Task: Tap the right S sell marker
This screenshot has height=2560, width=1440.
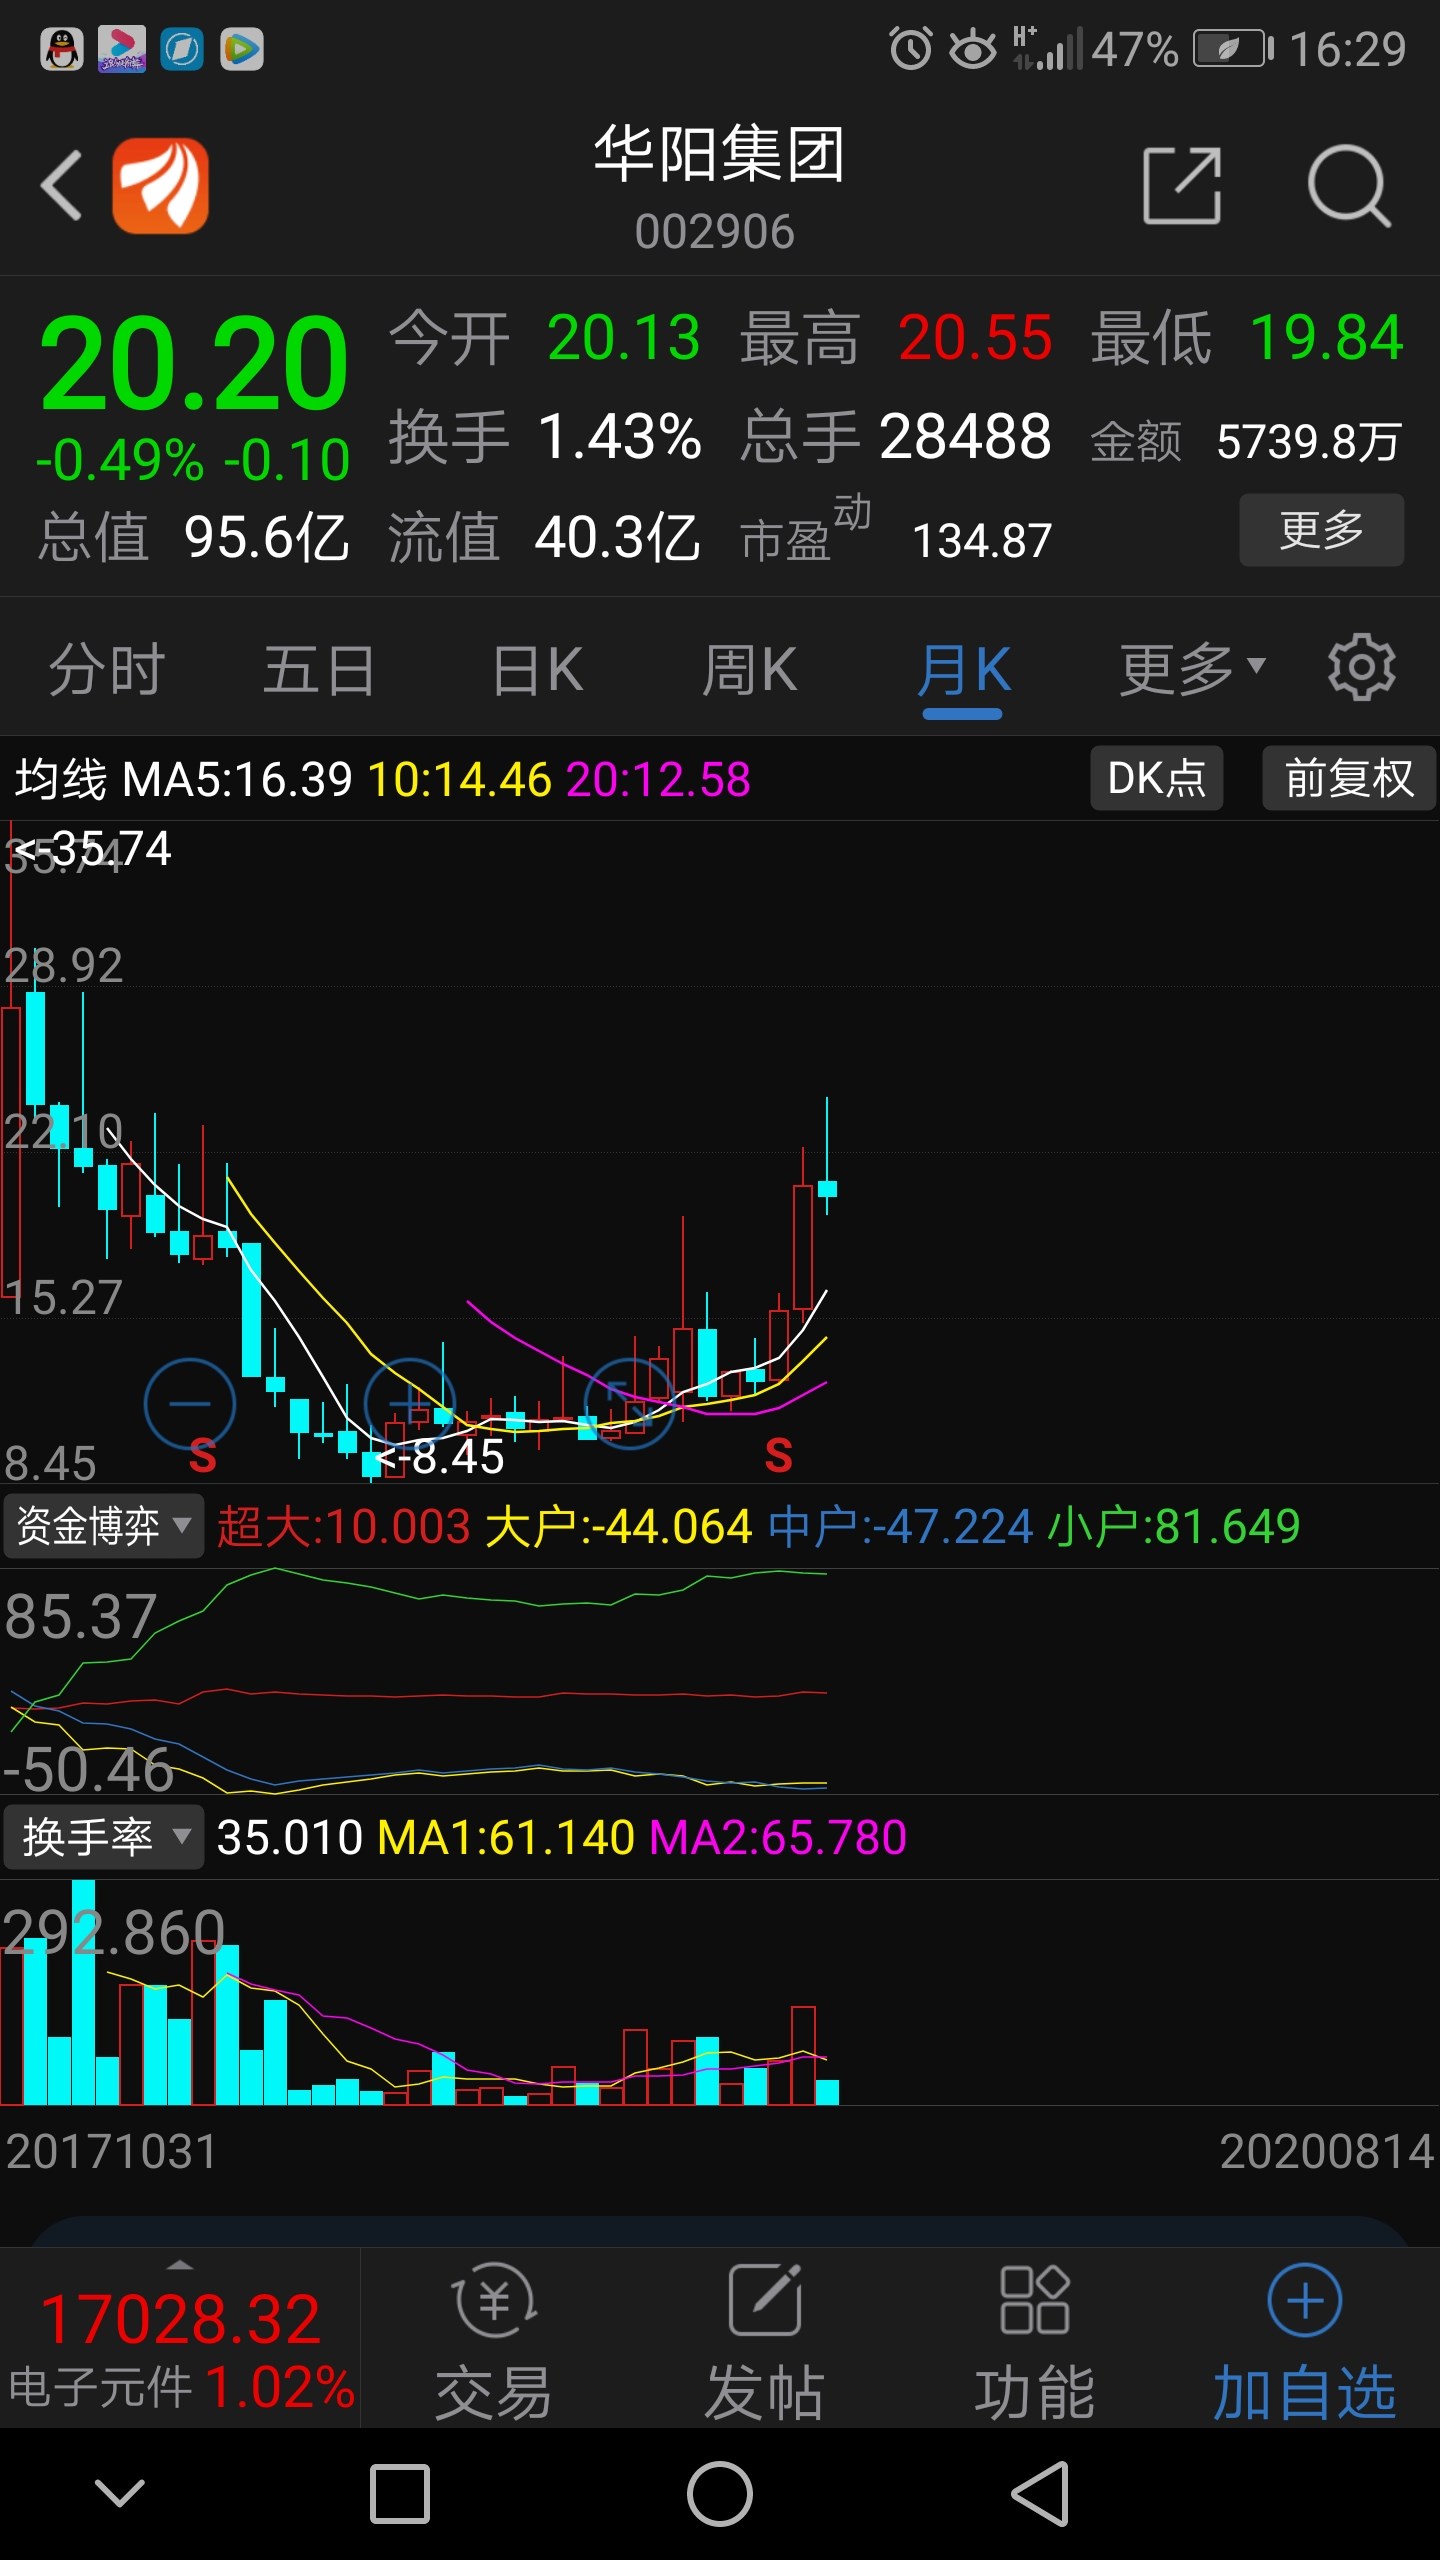Action: 779,1456
